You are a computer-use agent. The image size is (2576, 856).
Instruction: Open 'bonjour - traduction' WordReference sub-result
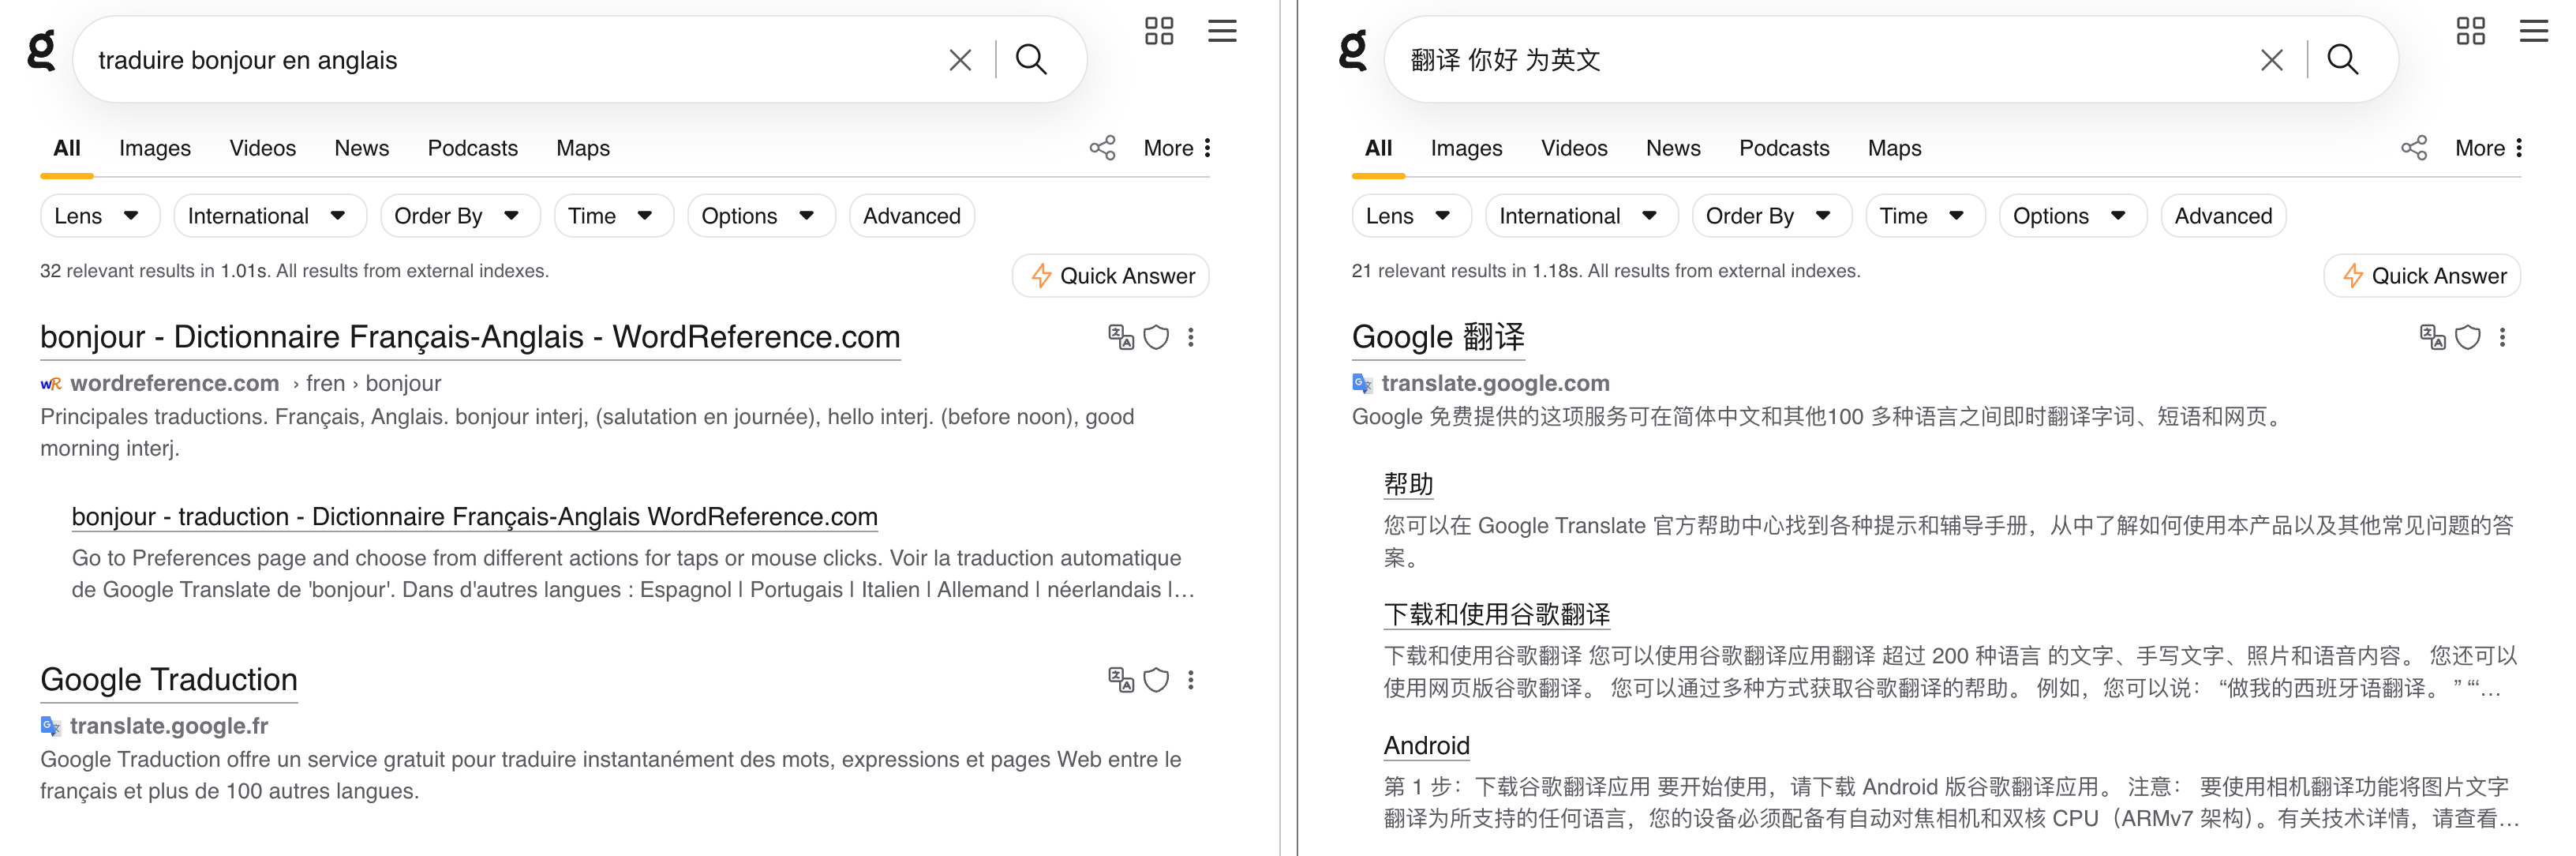[474, 517]
